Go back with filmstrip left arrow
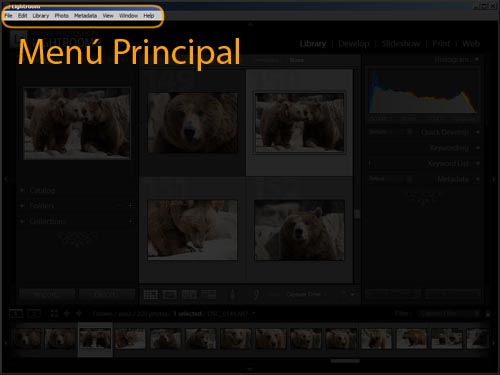Viewport: 500px width, 375px height. click(x=67, y=313)
